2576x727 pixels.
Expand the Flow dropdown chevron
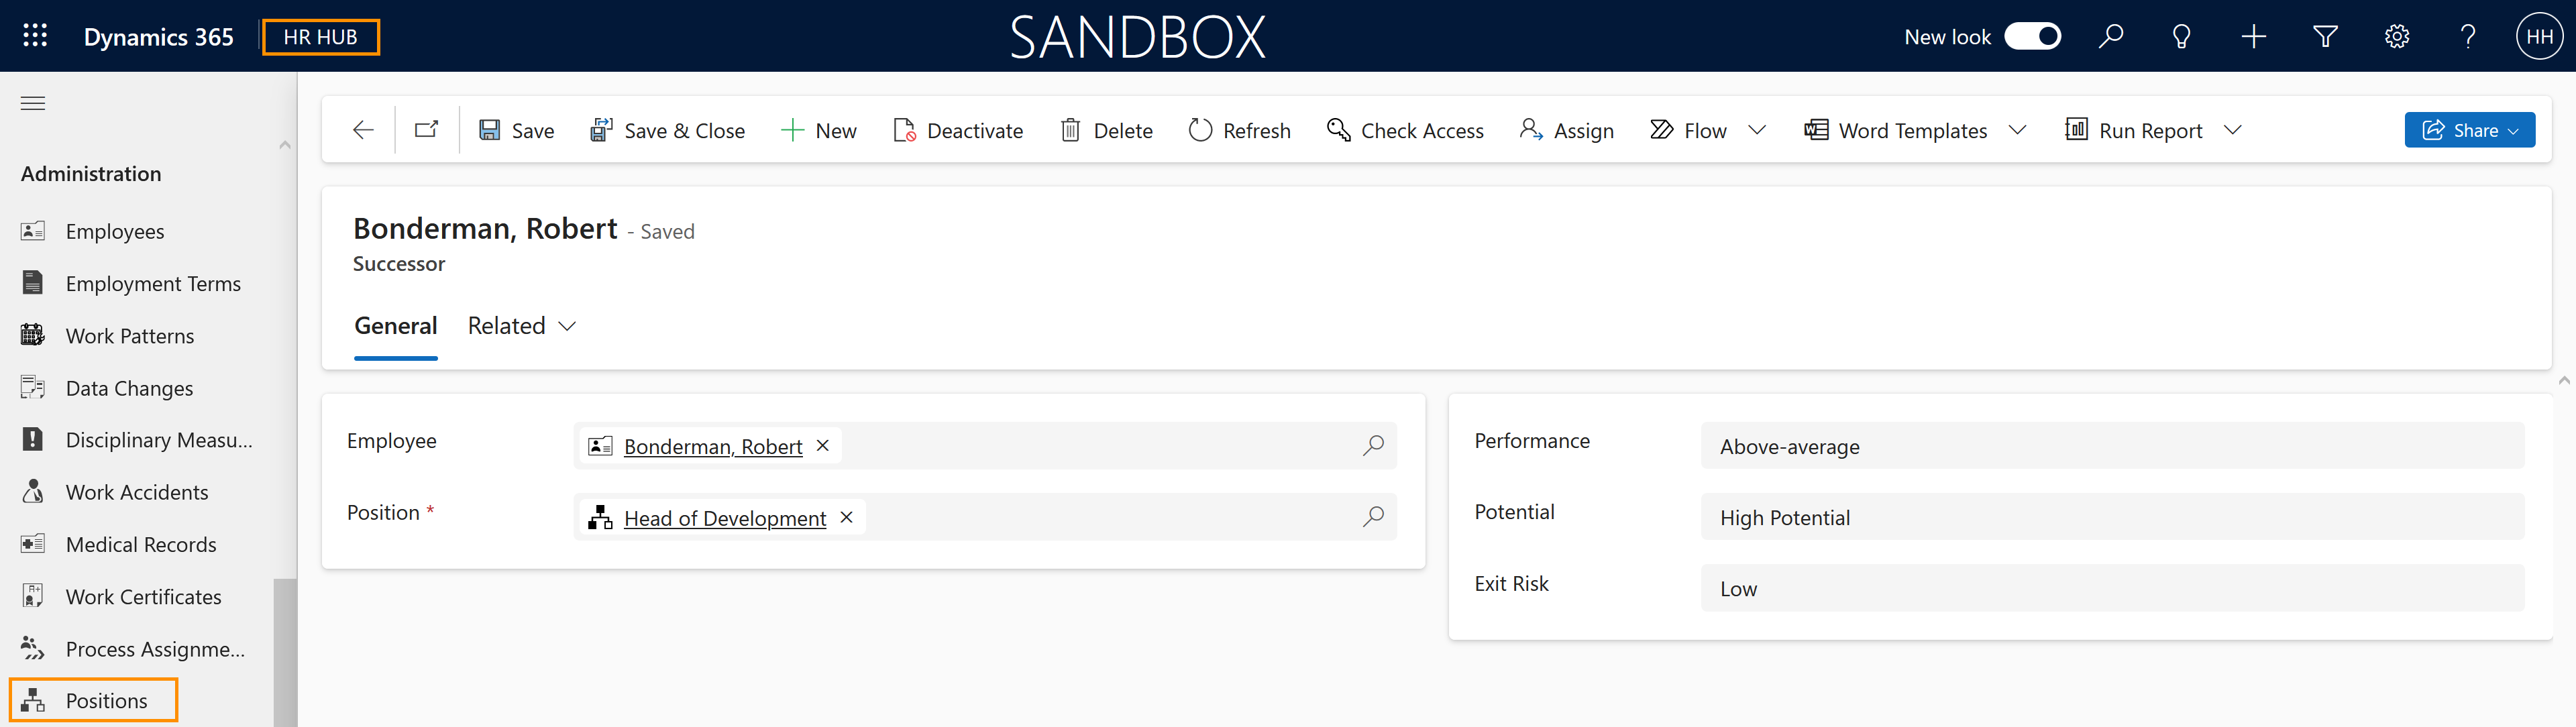coord(1757,130)
